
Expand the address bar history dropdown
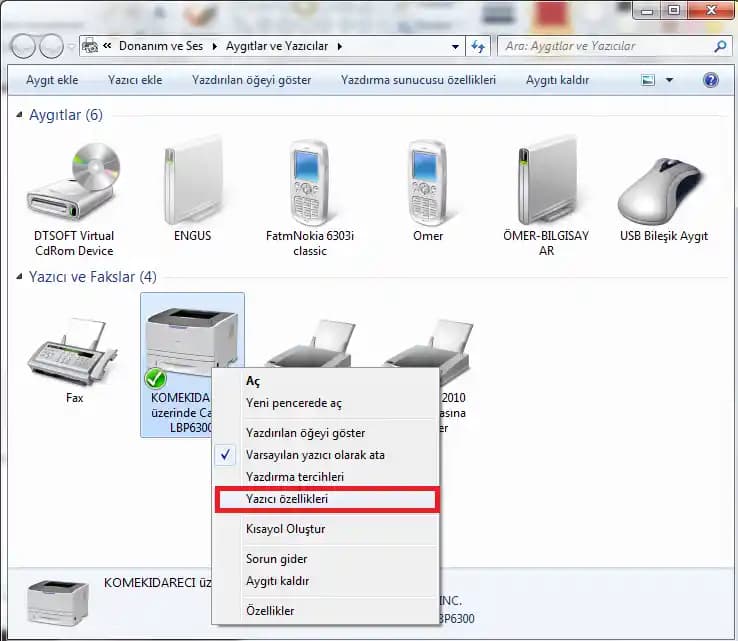(x=455, y=46)
